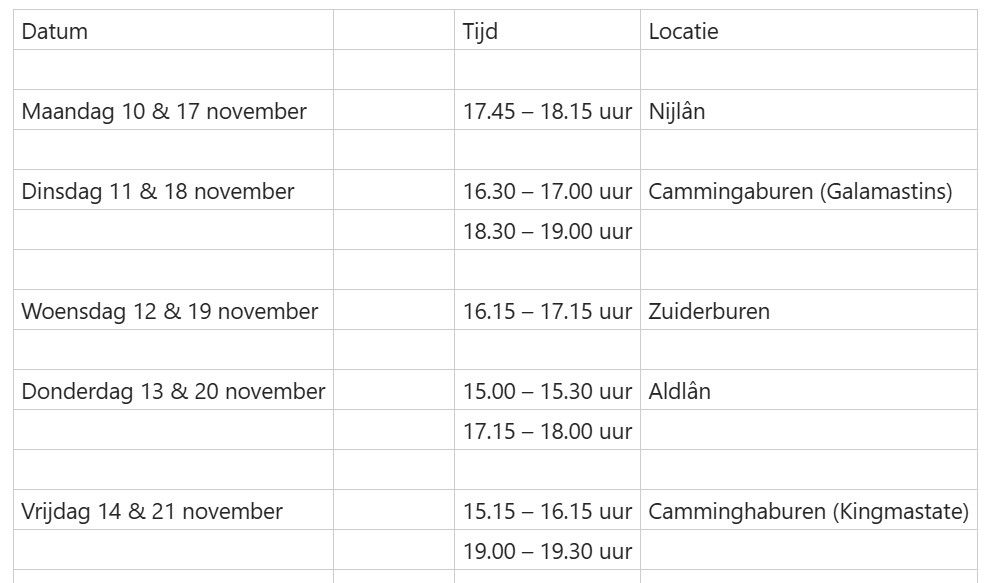
Task: Select the Nijlân location cell
Action: pos(677,111)
